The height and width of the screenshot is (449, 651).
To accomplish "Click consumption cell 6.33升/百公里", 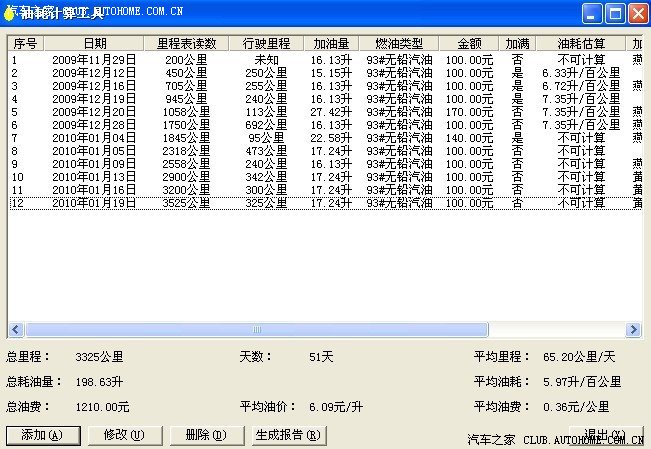I will [x=581, y=73].
